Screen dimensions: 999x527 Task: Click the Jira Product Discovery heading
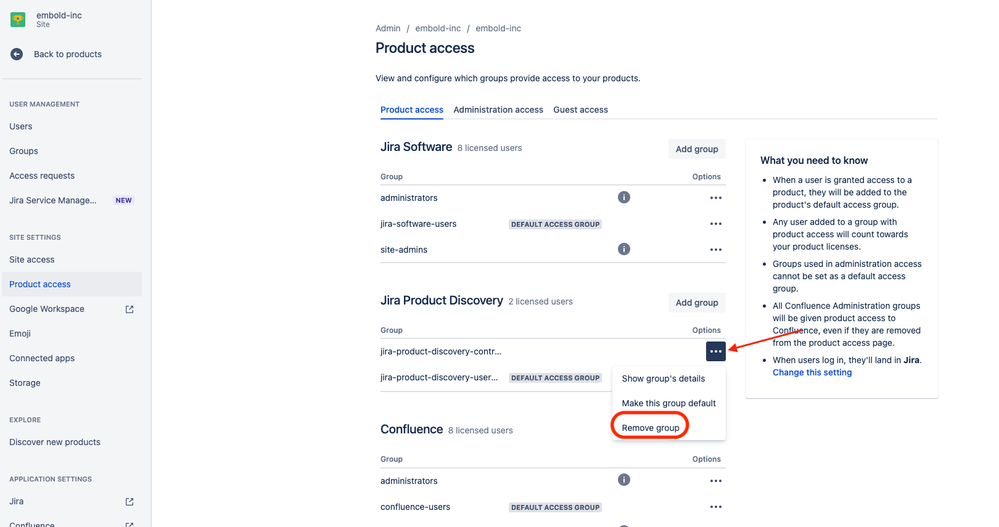click(442, 301)
